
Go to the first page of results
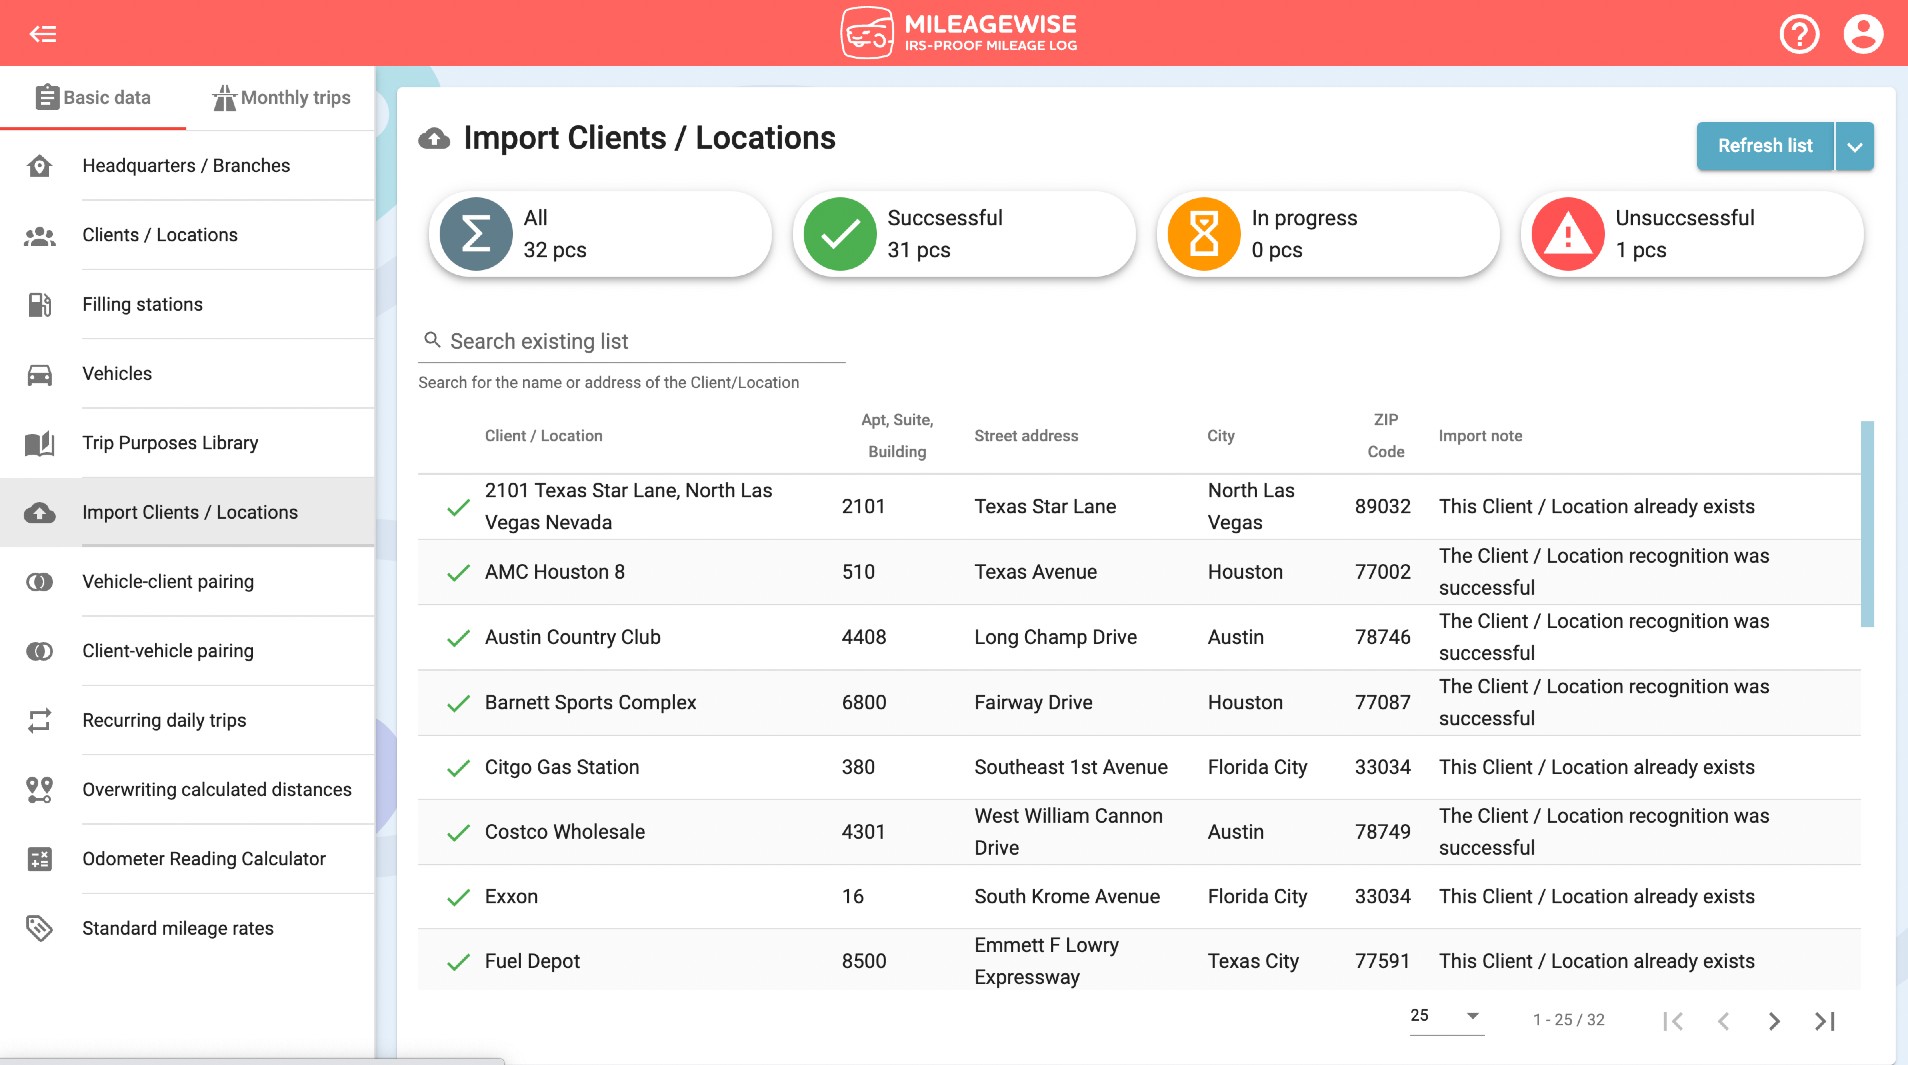coord(1673,1021)
